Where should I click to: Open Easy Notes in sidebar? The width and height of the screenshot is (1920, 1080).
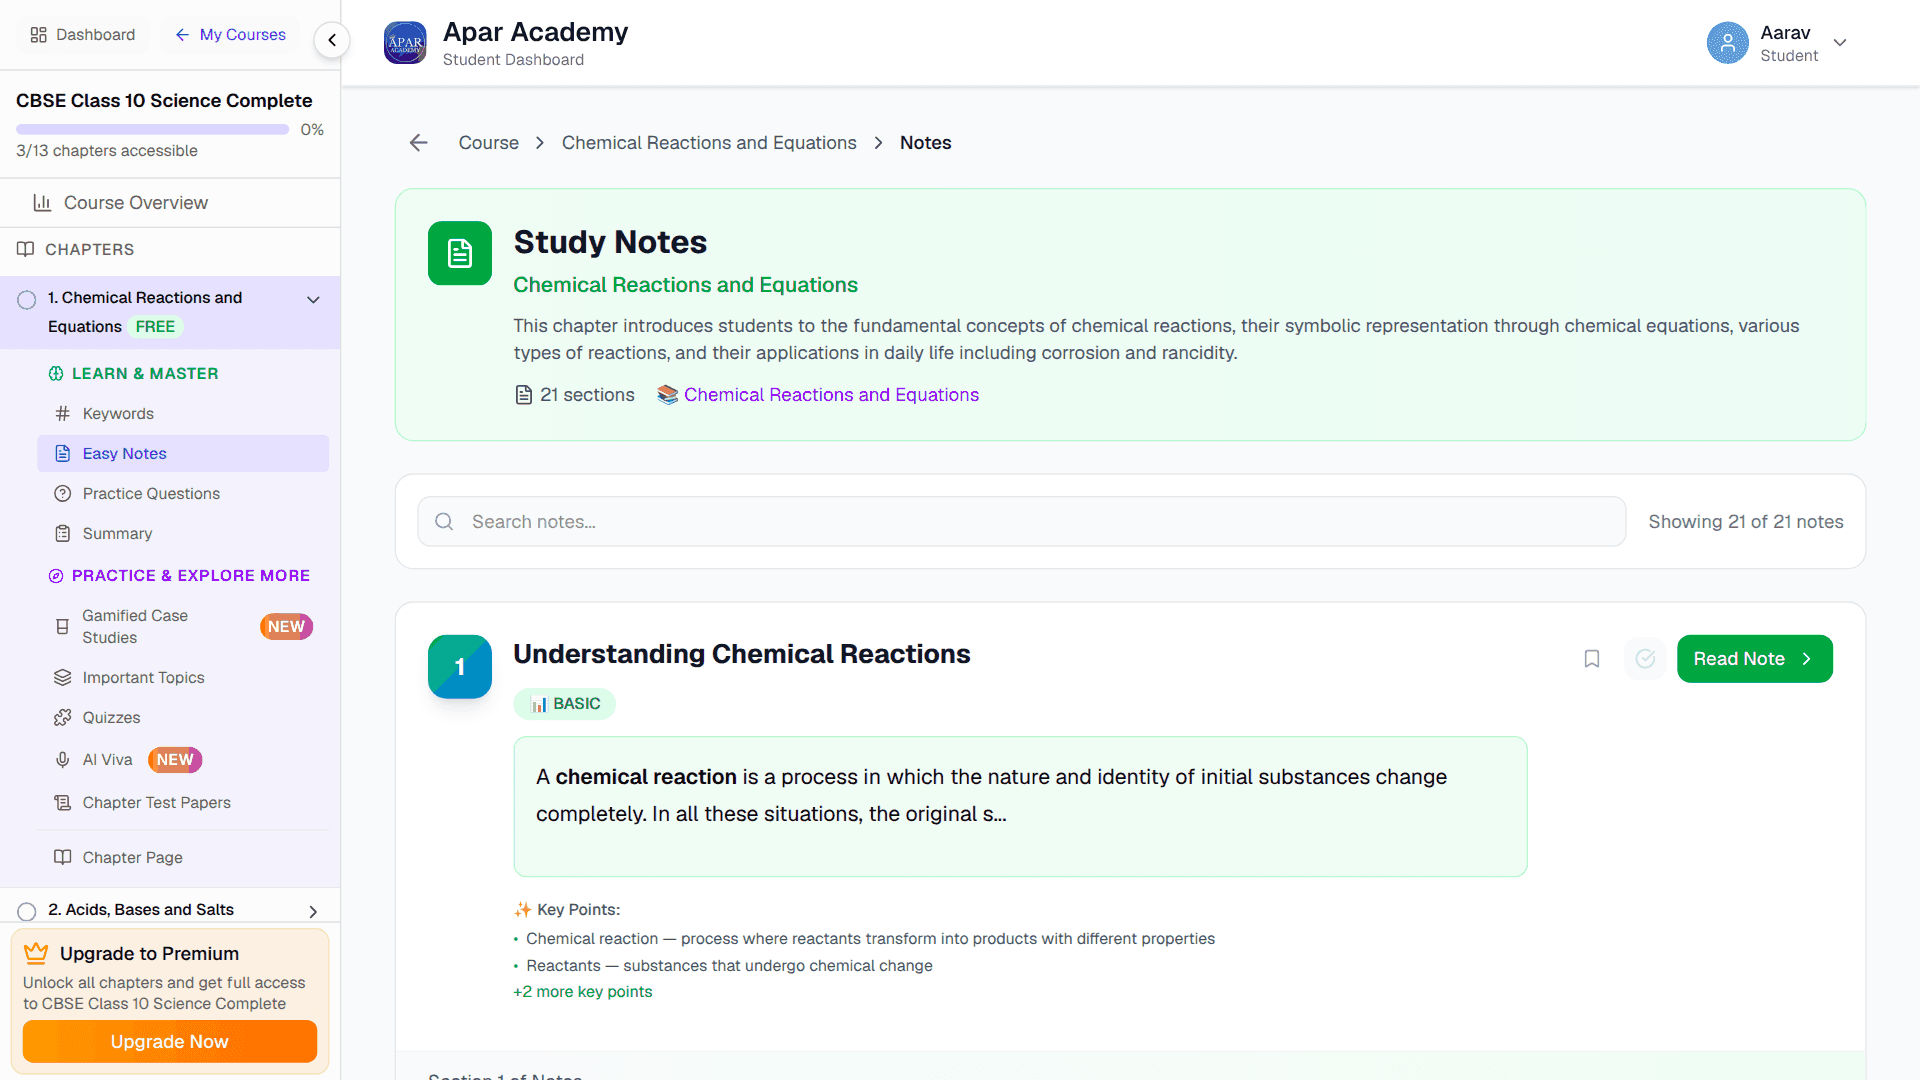click(183, 454)
